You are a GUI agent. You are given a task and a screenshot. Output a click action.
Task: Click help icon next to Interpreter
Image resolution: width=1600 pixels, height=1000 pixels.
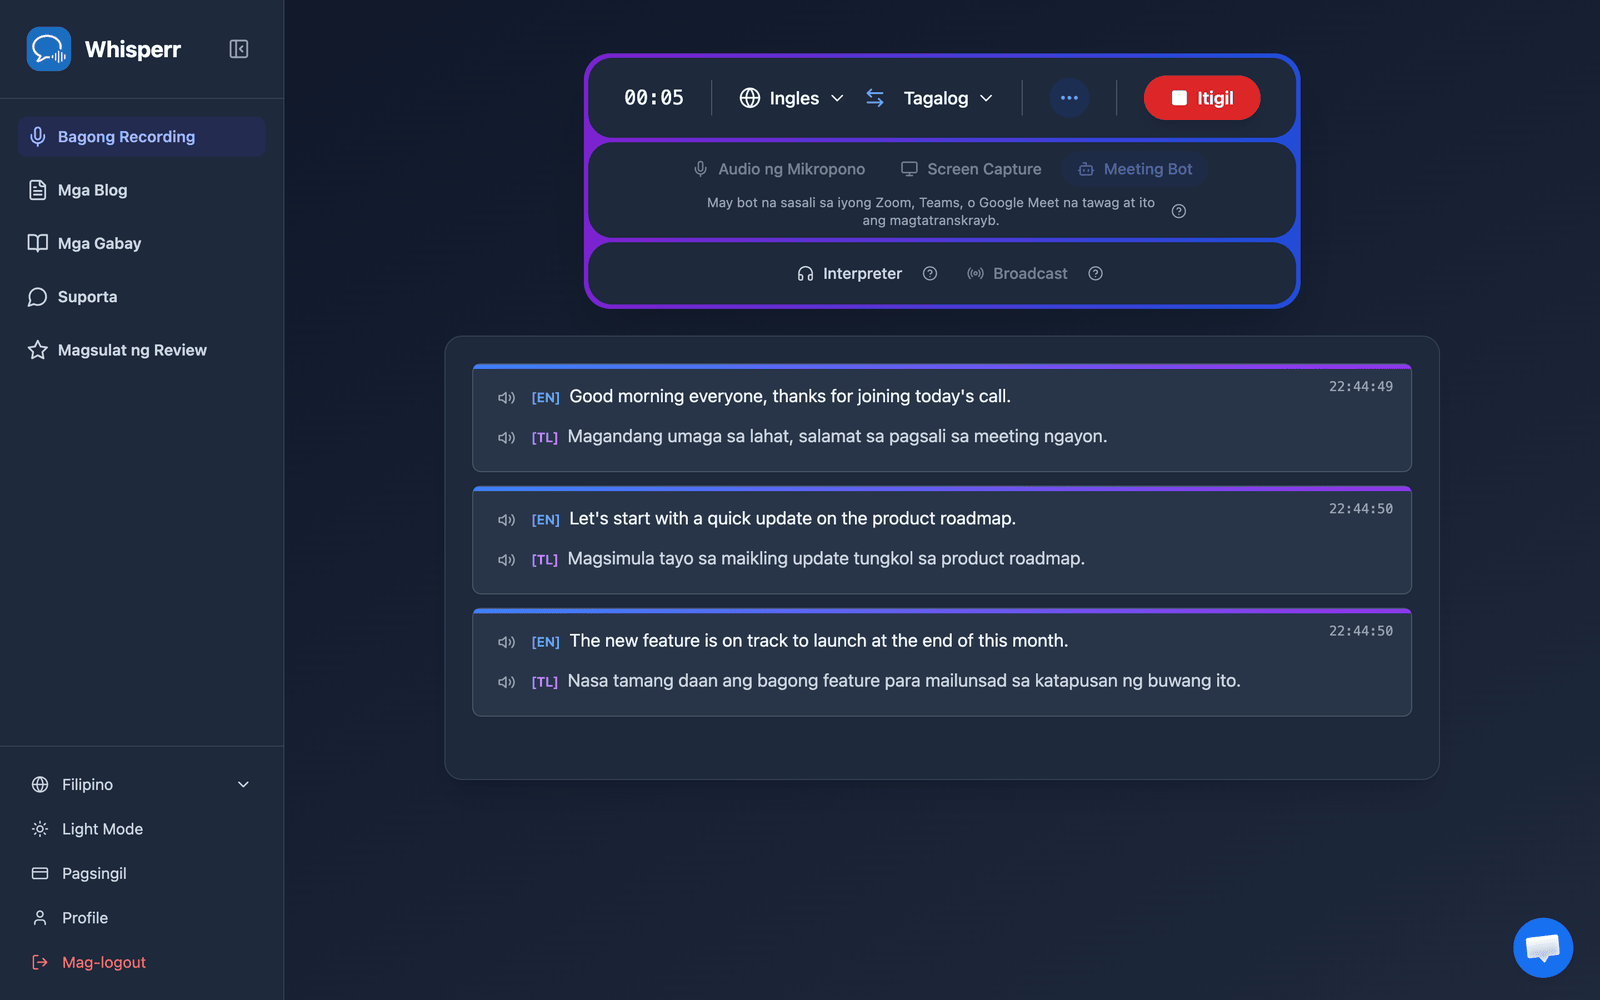pos(930,274)
